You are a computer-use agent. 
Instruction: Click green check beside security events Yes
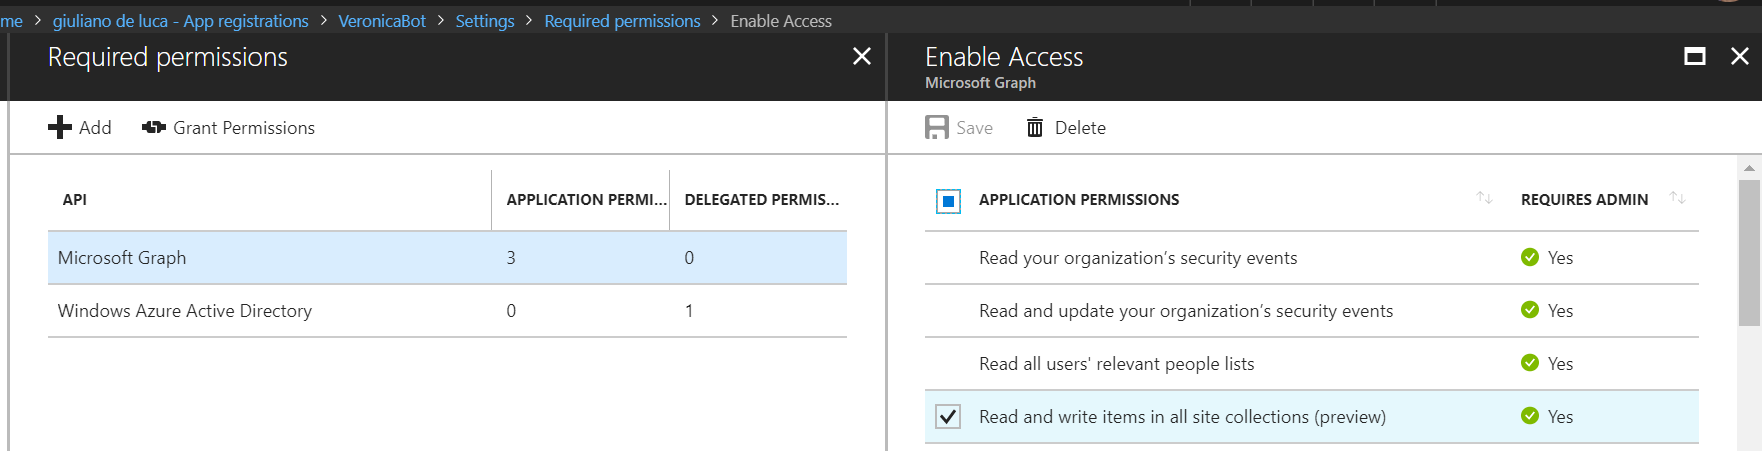coord(1529,257)
